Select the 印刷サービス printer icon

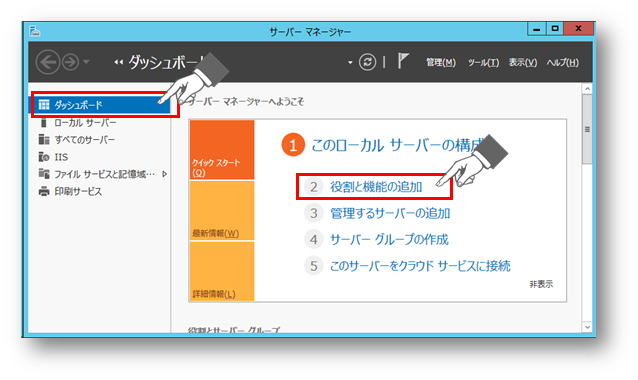[x=44, y=191]
